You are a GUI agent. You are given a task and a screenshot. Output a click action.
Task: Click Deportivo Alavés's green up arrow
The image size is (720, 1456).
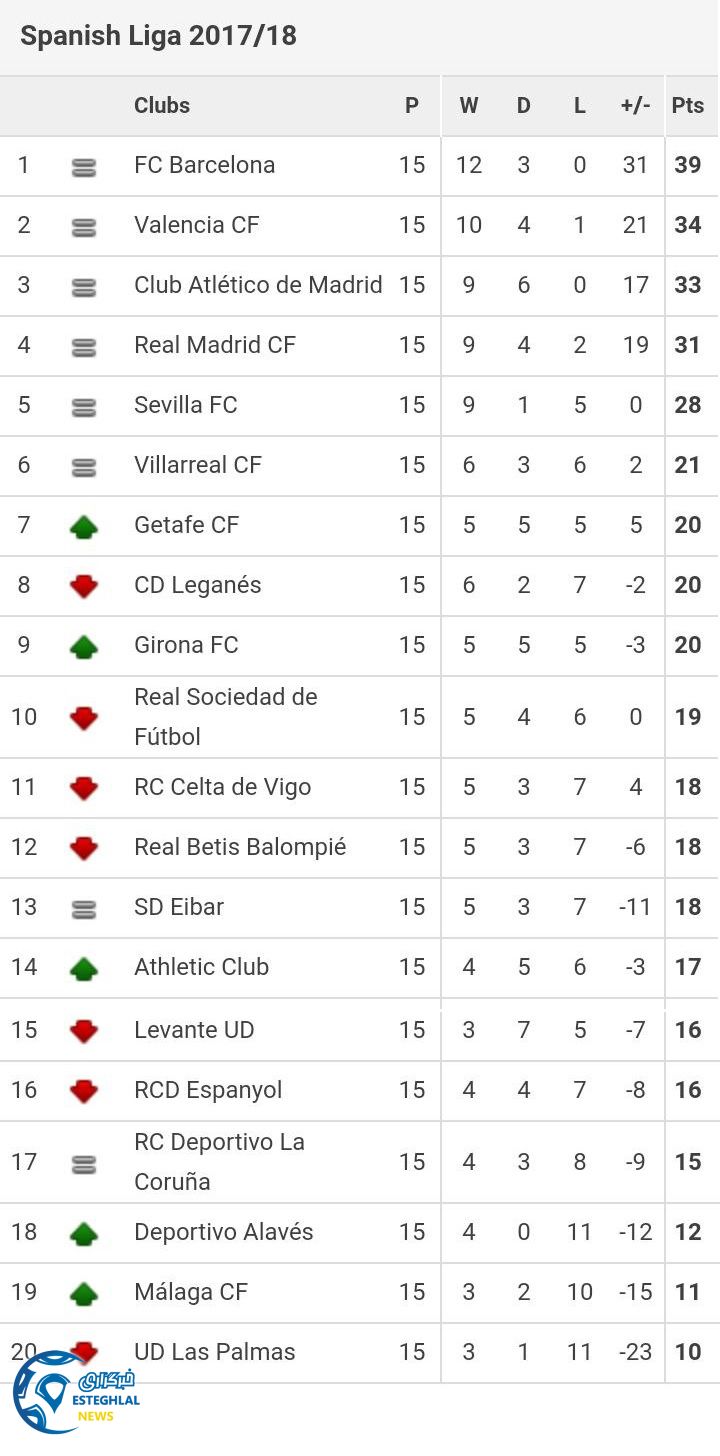[x=84, y=1233]
